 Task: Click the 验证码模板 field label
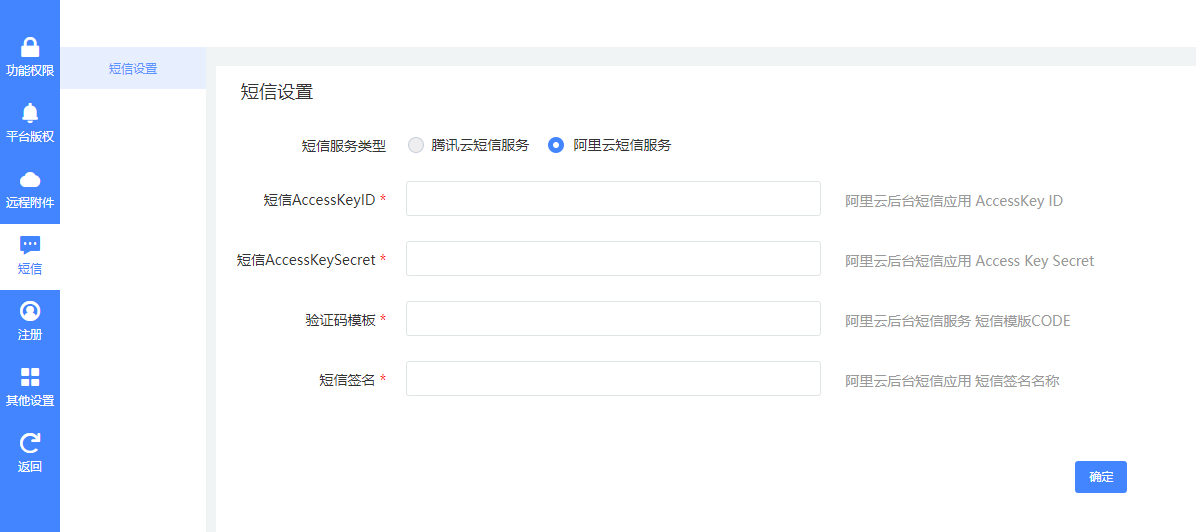click(339, 320)
